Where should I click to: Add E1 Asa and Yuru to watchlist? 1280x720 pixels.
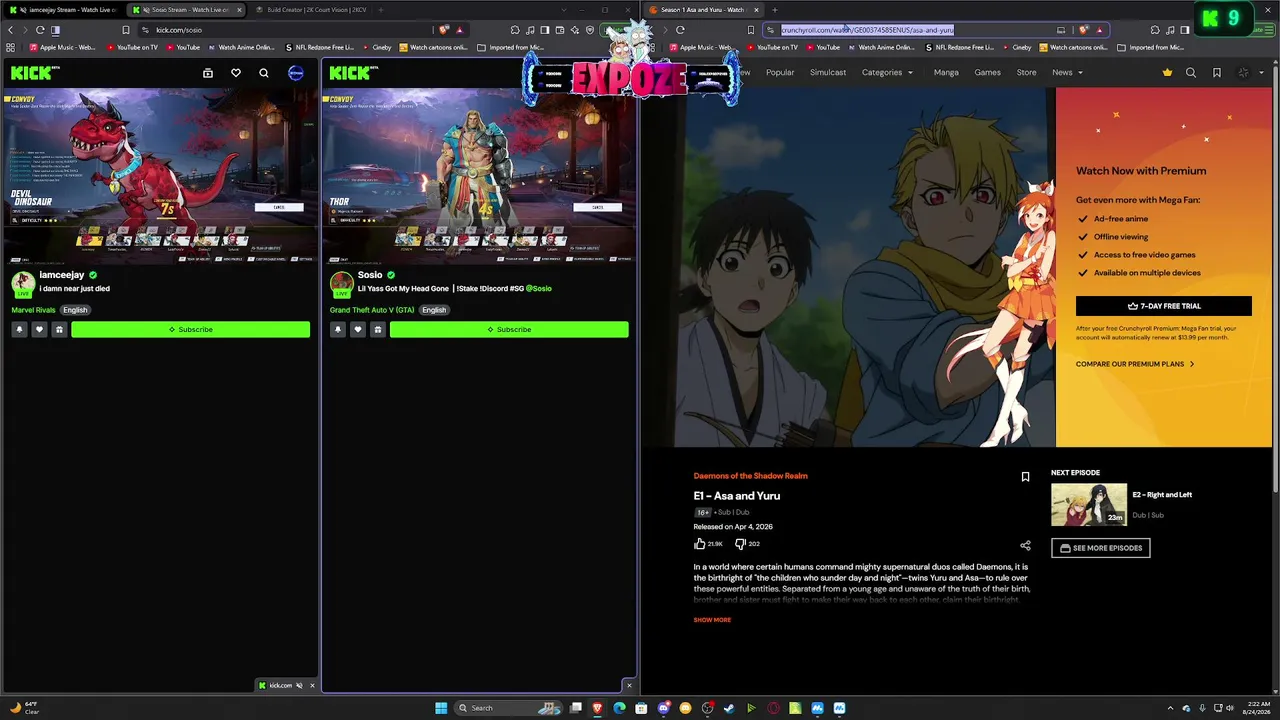pyautogui.click(x=1025, y=477)
